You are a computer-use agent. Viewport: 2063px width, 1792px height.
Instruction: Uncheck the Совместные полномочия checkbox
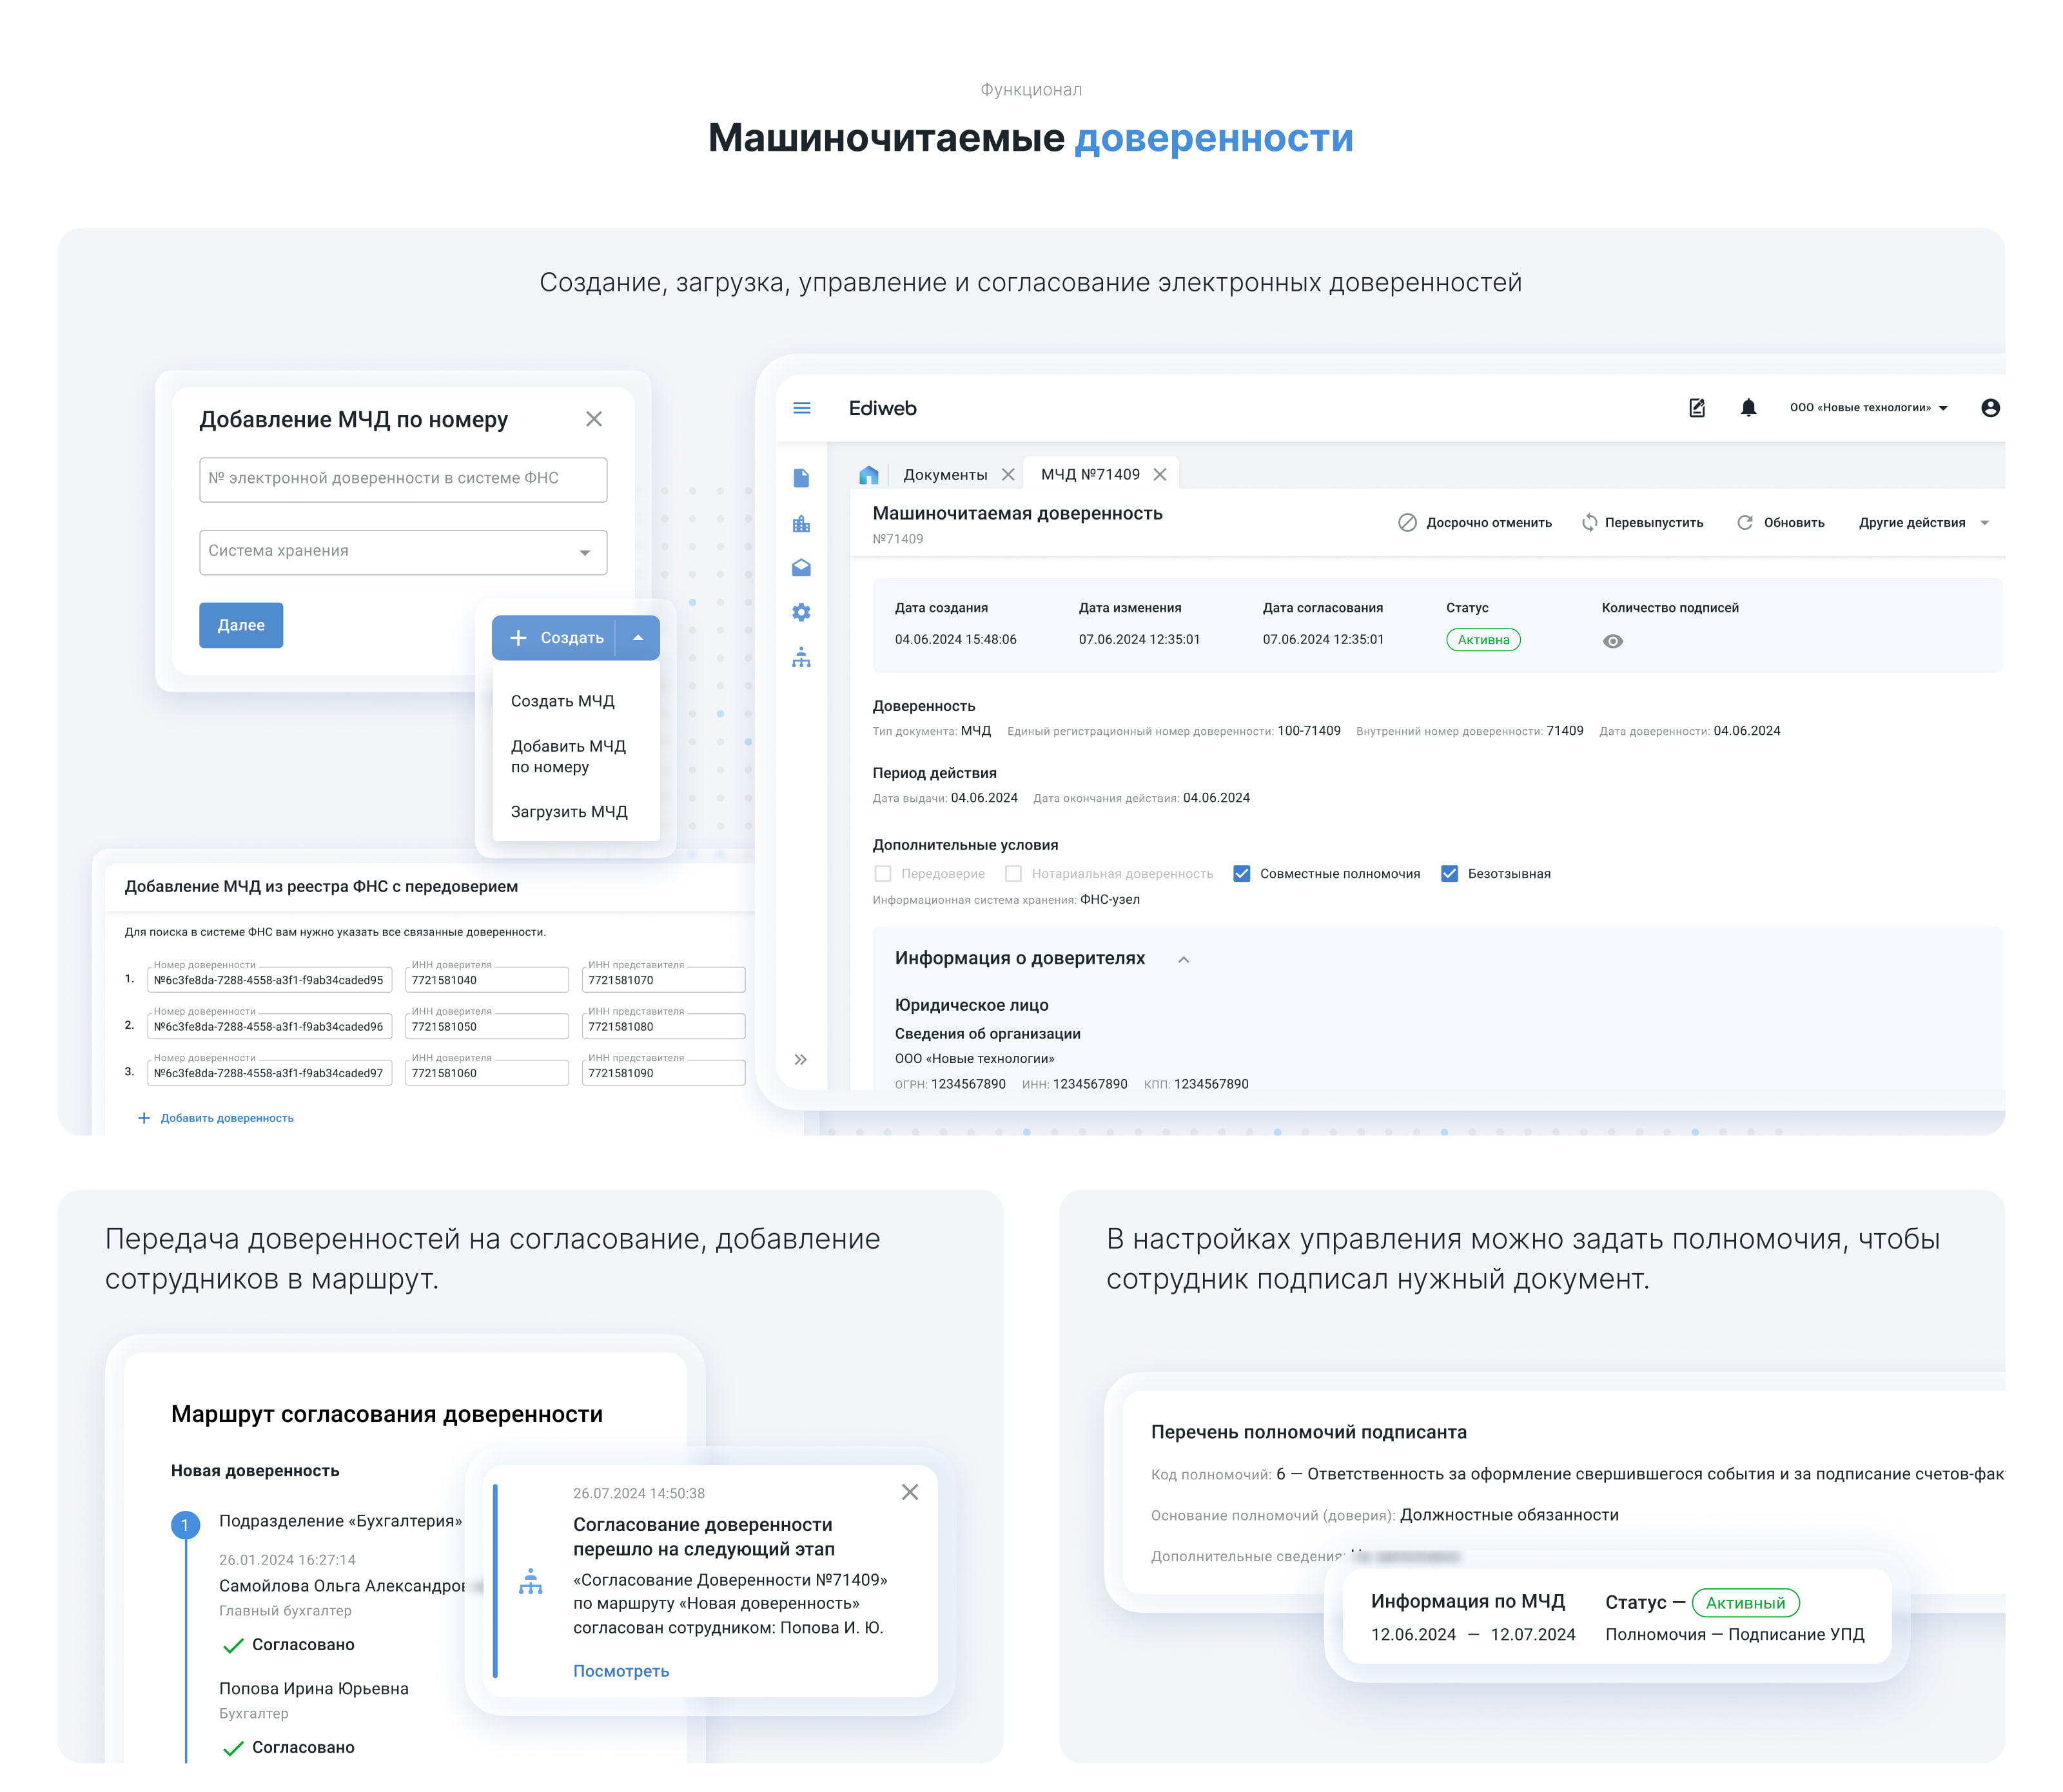tap(1241, 874)
